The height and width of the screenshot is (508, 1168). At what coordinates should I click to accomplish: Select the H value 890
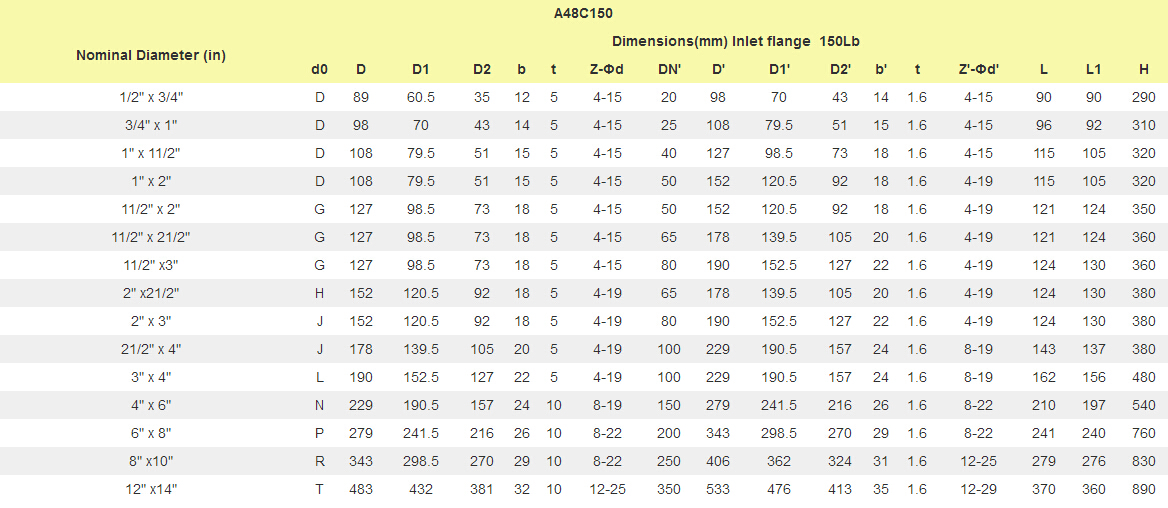pyautogui.click(x=1143, y=489)
